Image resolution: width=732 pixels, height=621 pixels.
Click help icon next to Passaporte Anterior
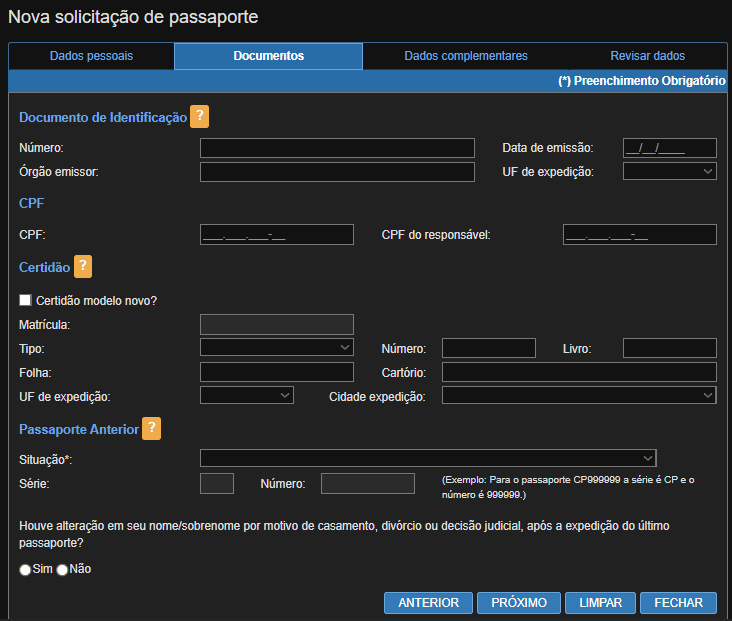pos(151,428)
